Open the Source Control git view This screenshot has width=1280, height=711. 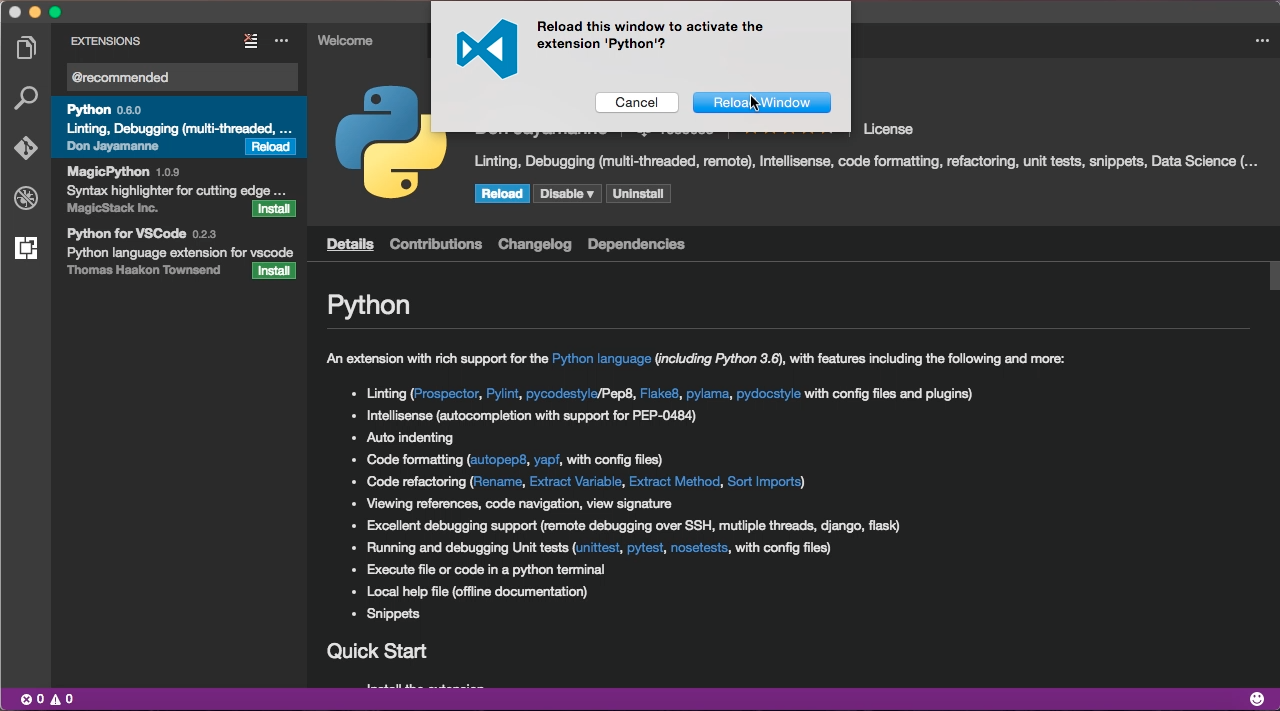(x=26, y=148)
